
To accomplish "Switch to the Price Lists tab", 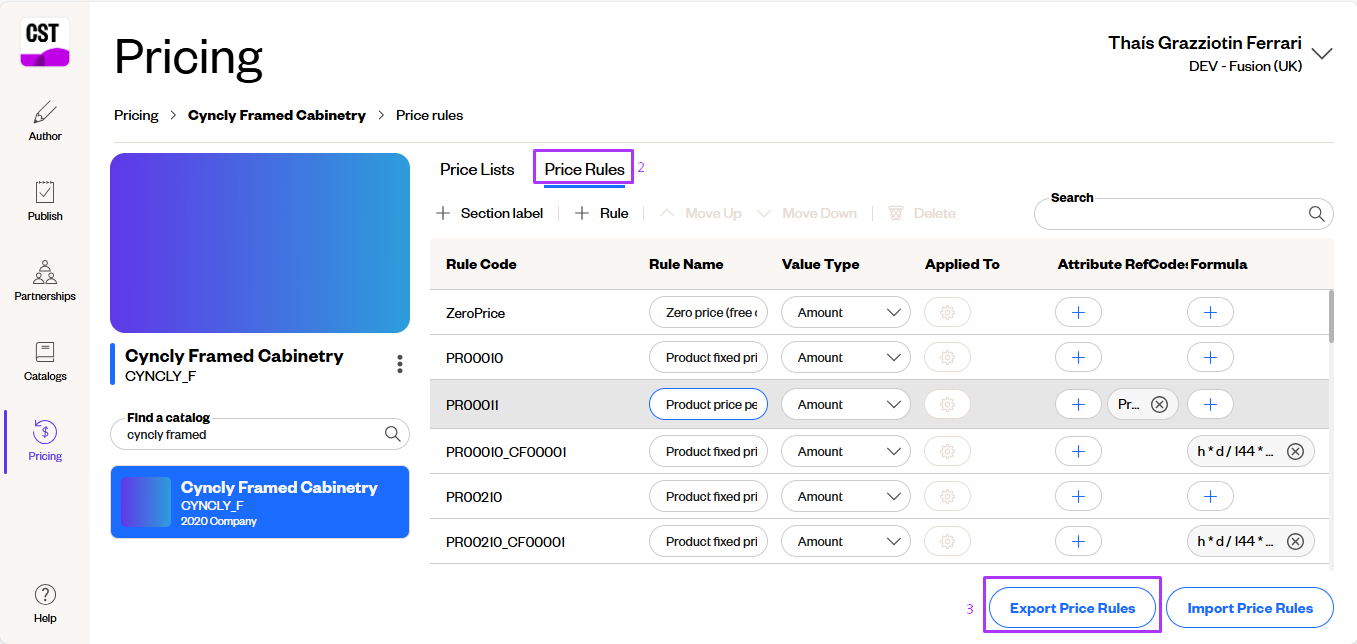I will point(477,169).
